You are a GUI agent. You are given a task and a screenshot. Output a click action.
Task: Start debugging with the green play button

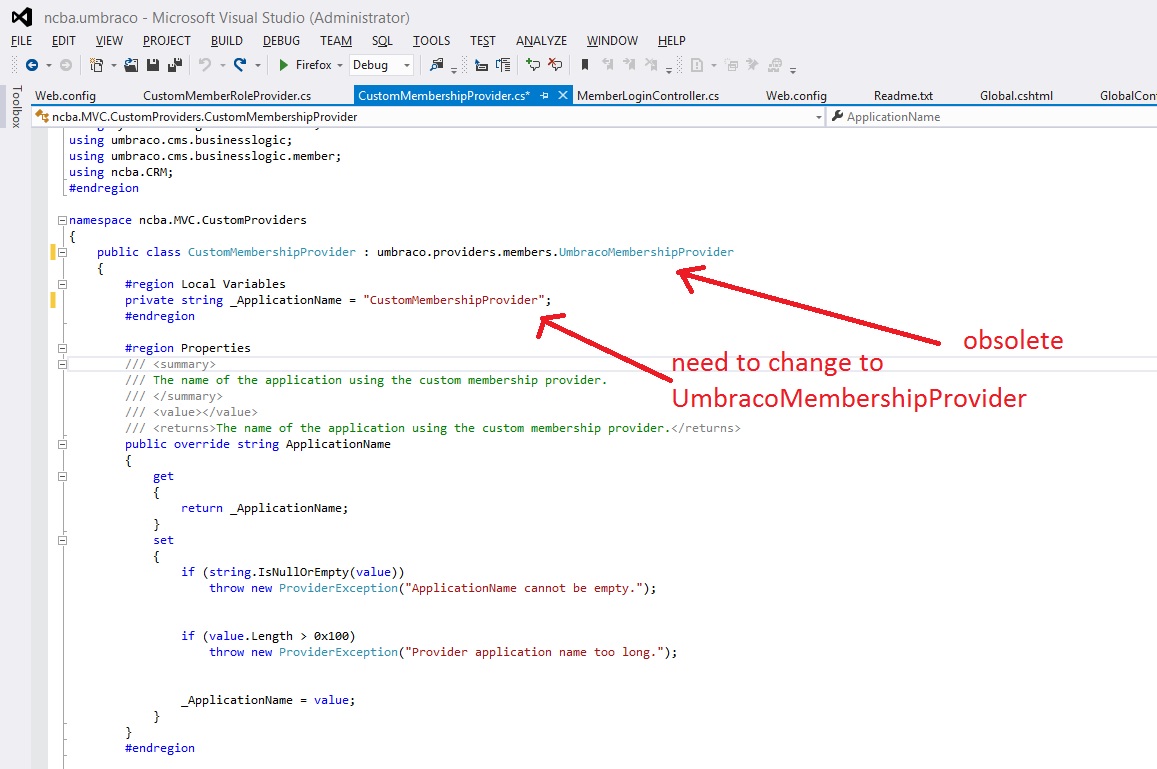point(283,65)
